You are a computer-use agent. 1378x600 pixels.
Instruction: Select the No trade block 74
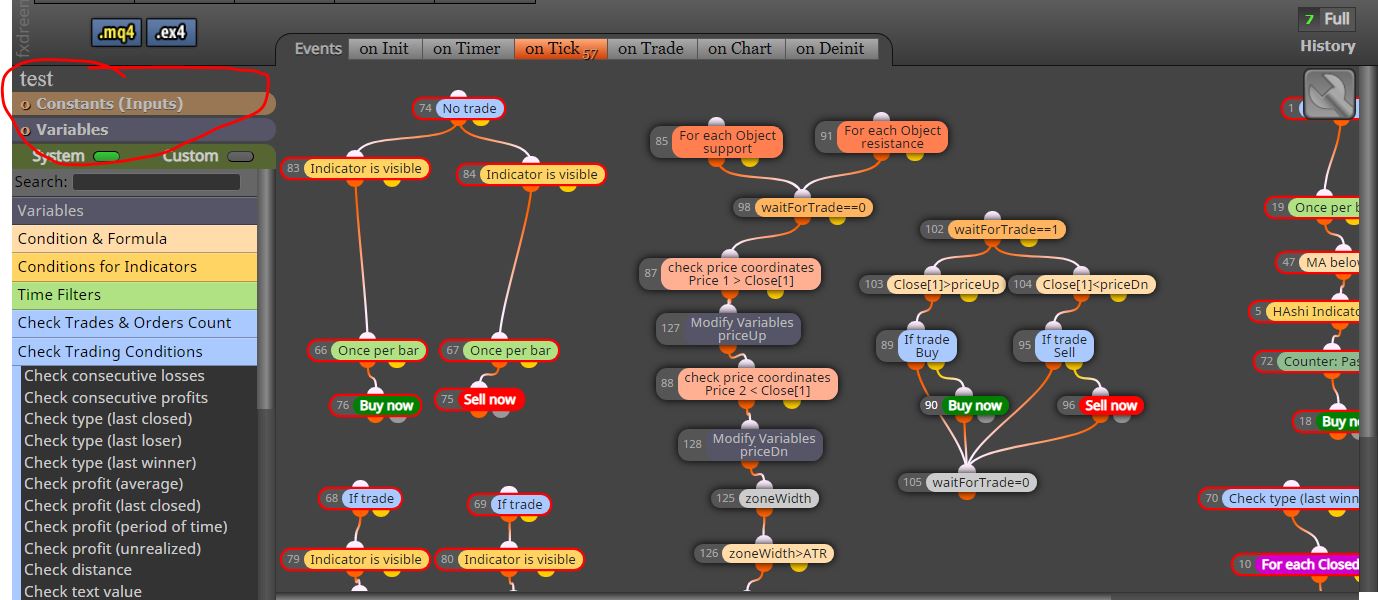coord(459,108)
